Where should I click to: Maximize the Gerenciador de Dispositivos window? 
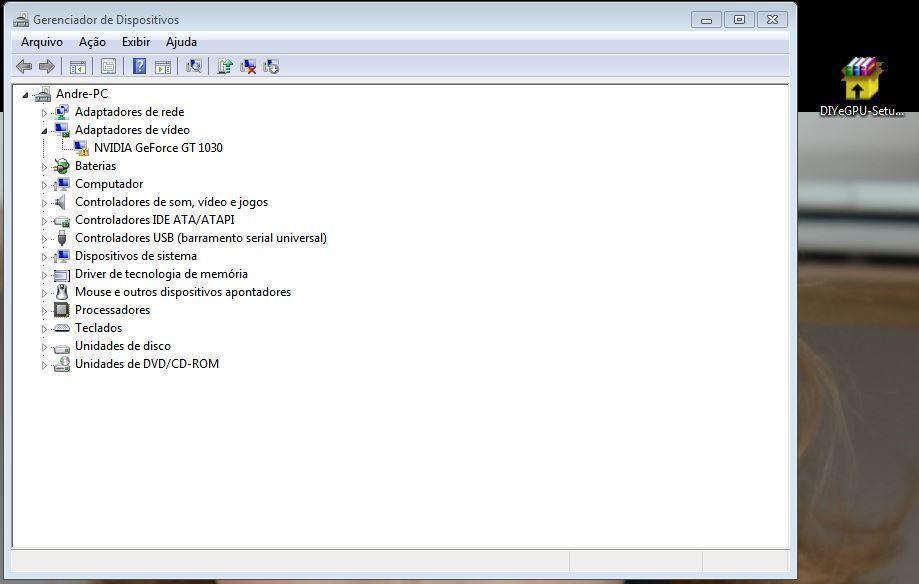pos(740,20)
